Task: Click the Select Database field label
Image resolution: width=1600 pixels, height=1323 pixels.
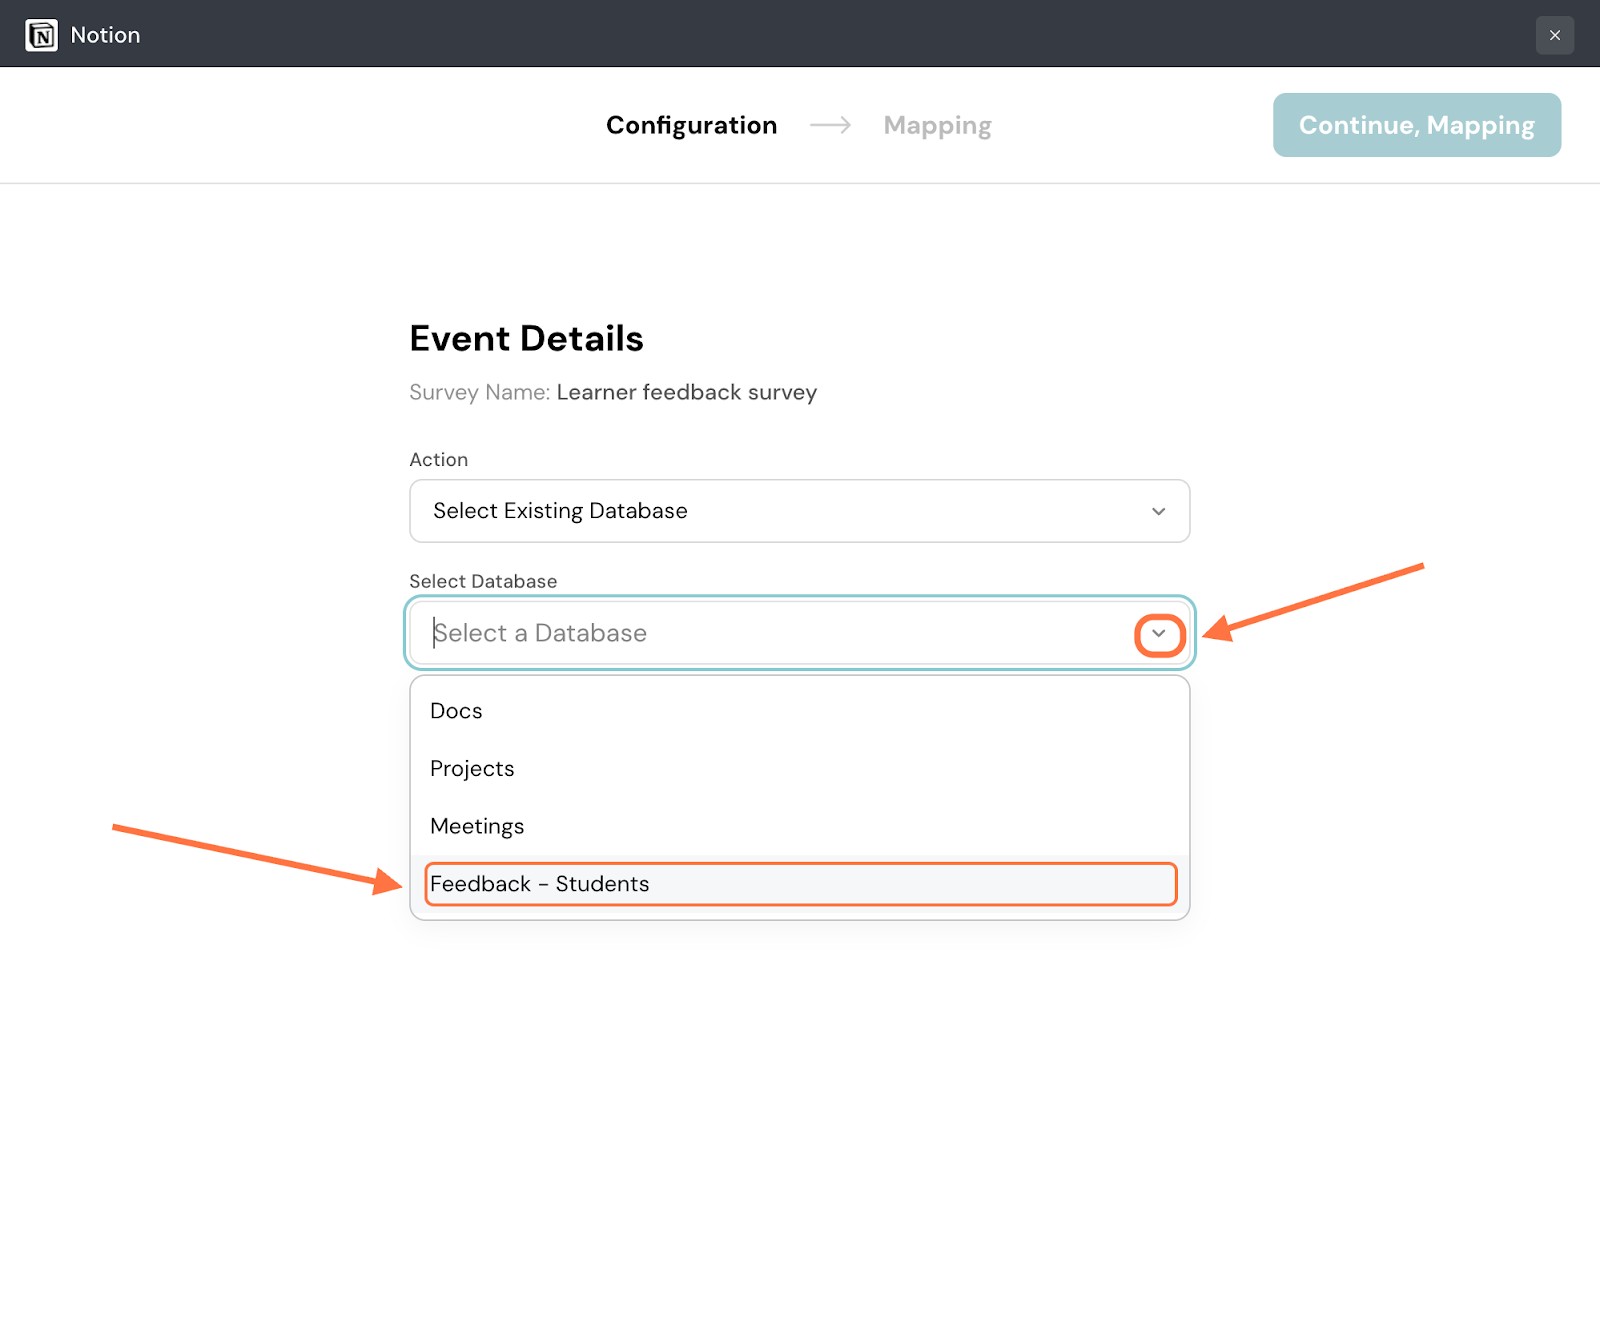Action: (x=483, y=582)
